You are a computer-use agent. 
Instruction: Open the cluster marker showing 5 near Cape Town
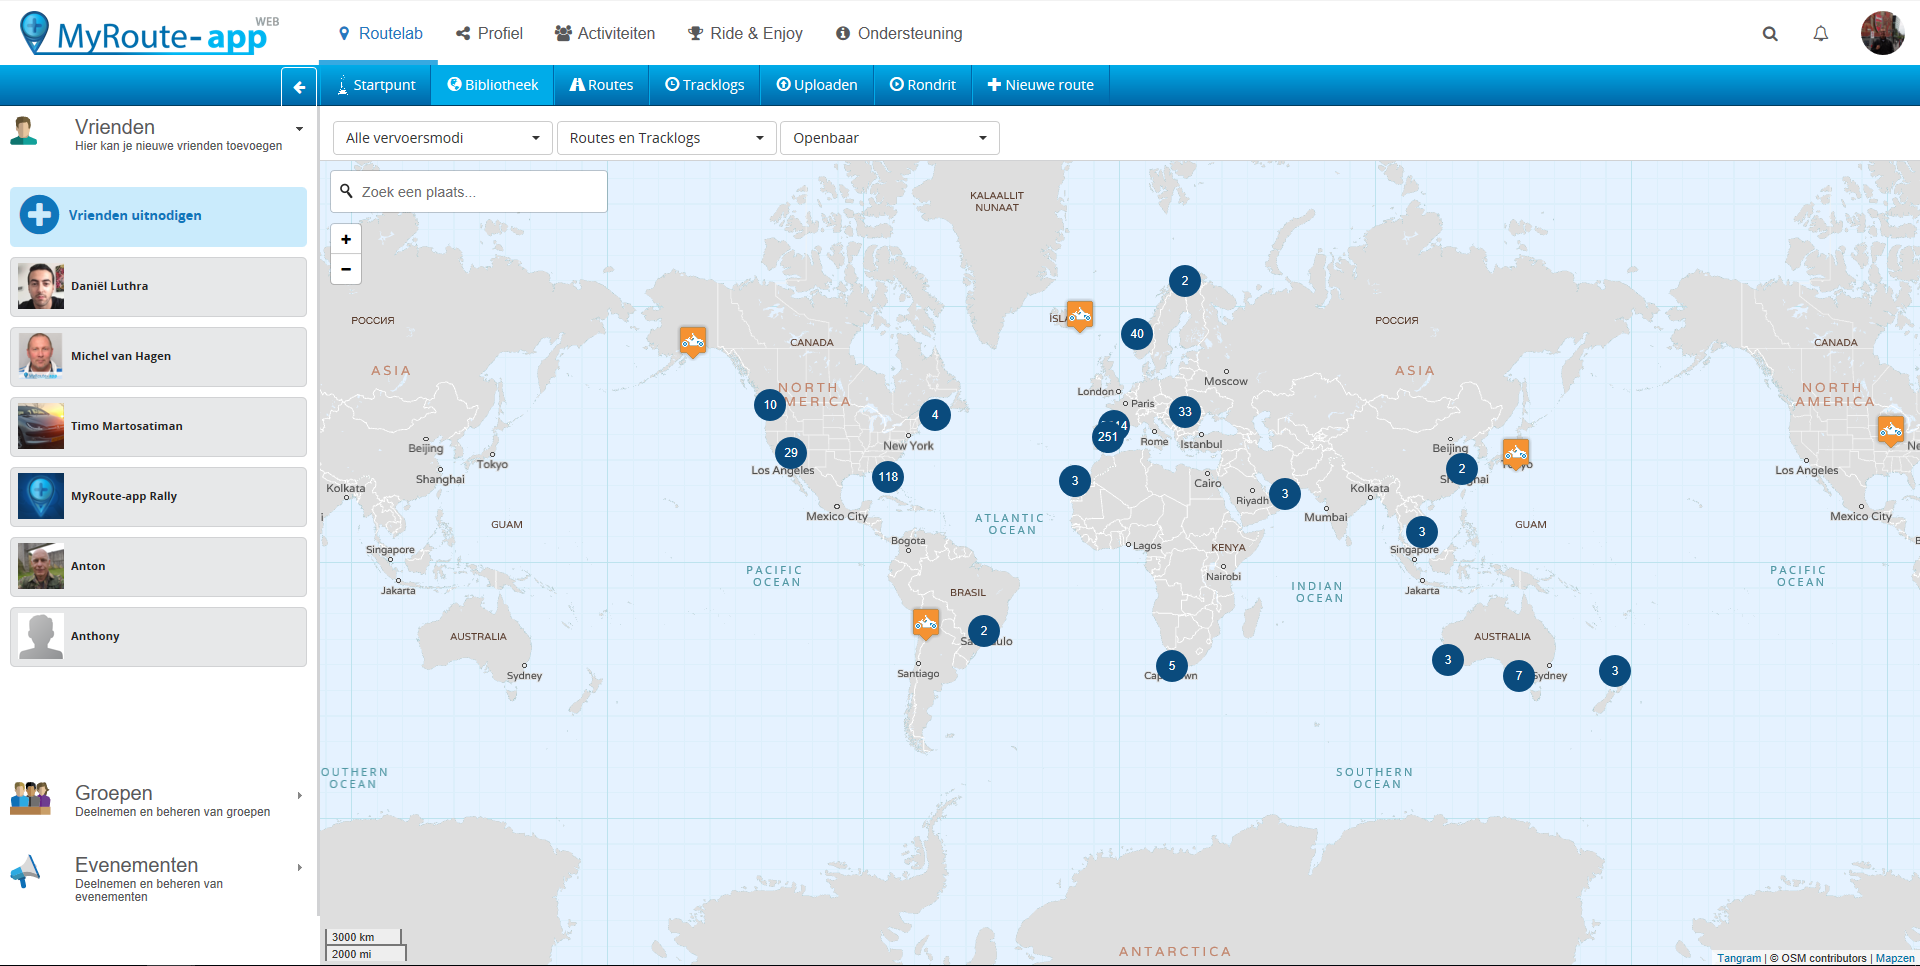click(1172, 666)
